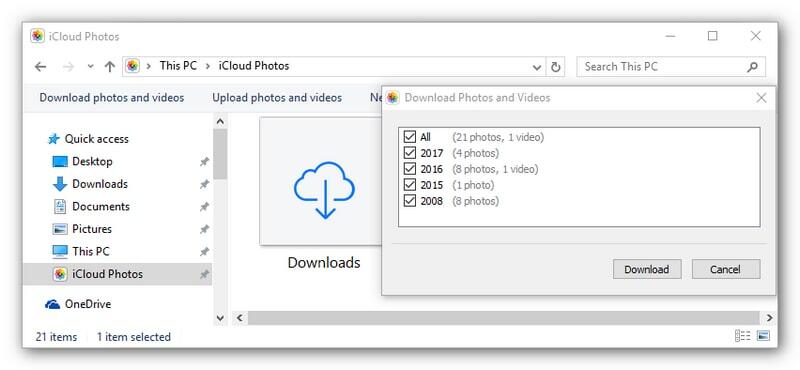Click the Search This PC field
Screen dimensions: 800x370
click(x=671, y=66)
